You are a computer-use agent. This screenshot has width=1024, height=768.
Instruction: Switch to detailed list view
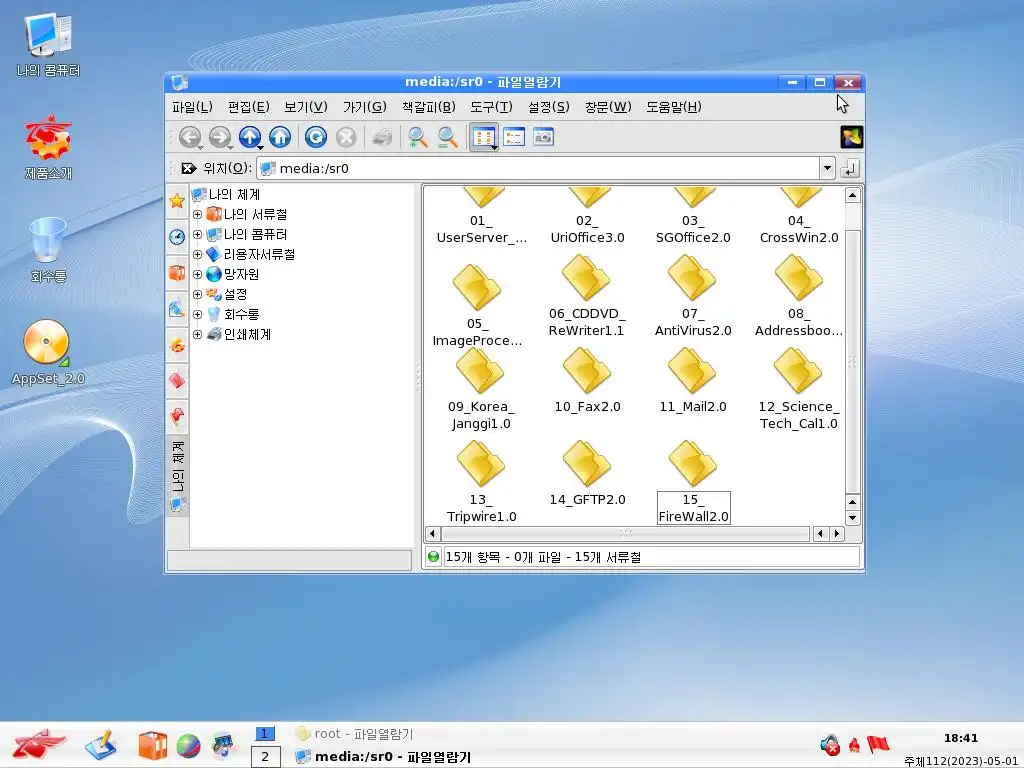pos(514,137)
